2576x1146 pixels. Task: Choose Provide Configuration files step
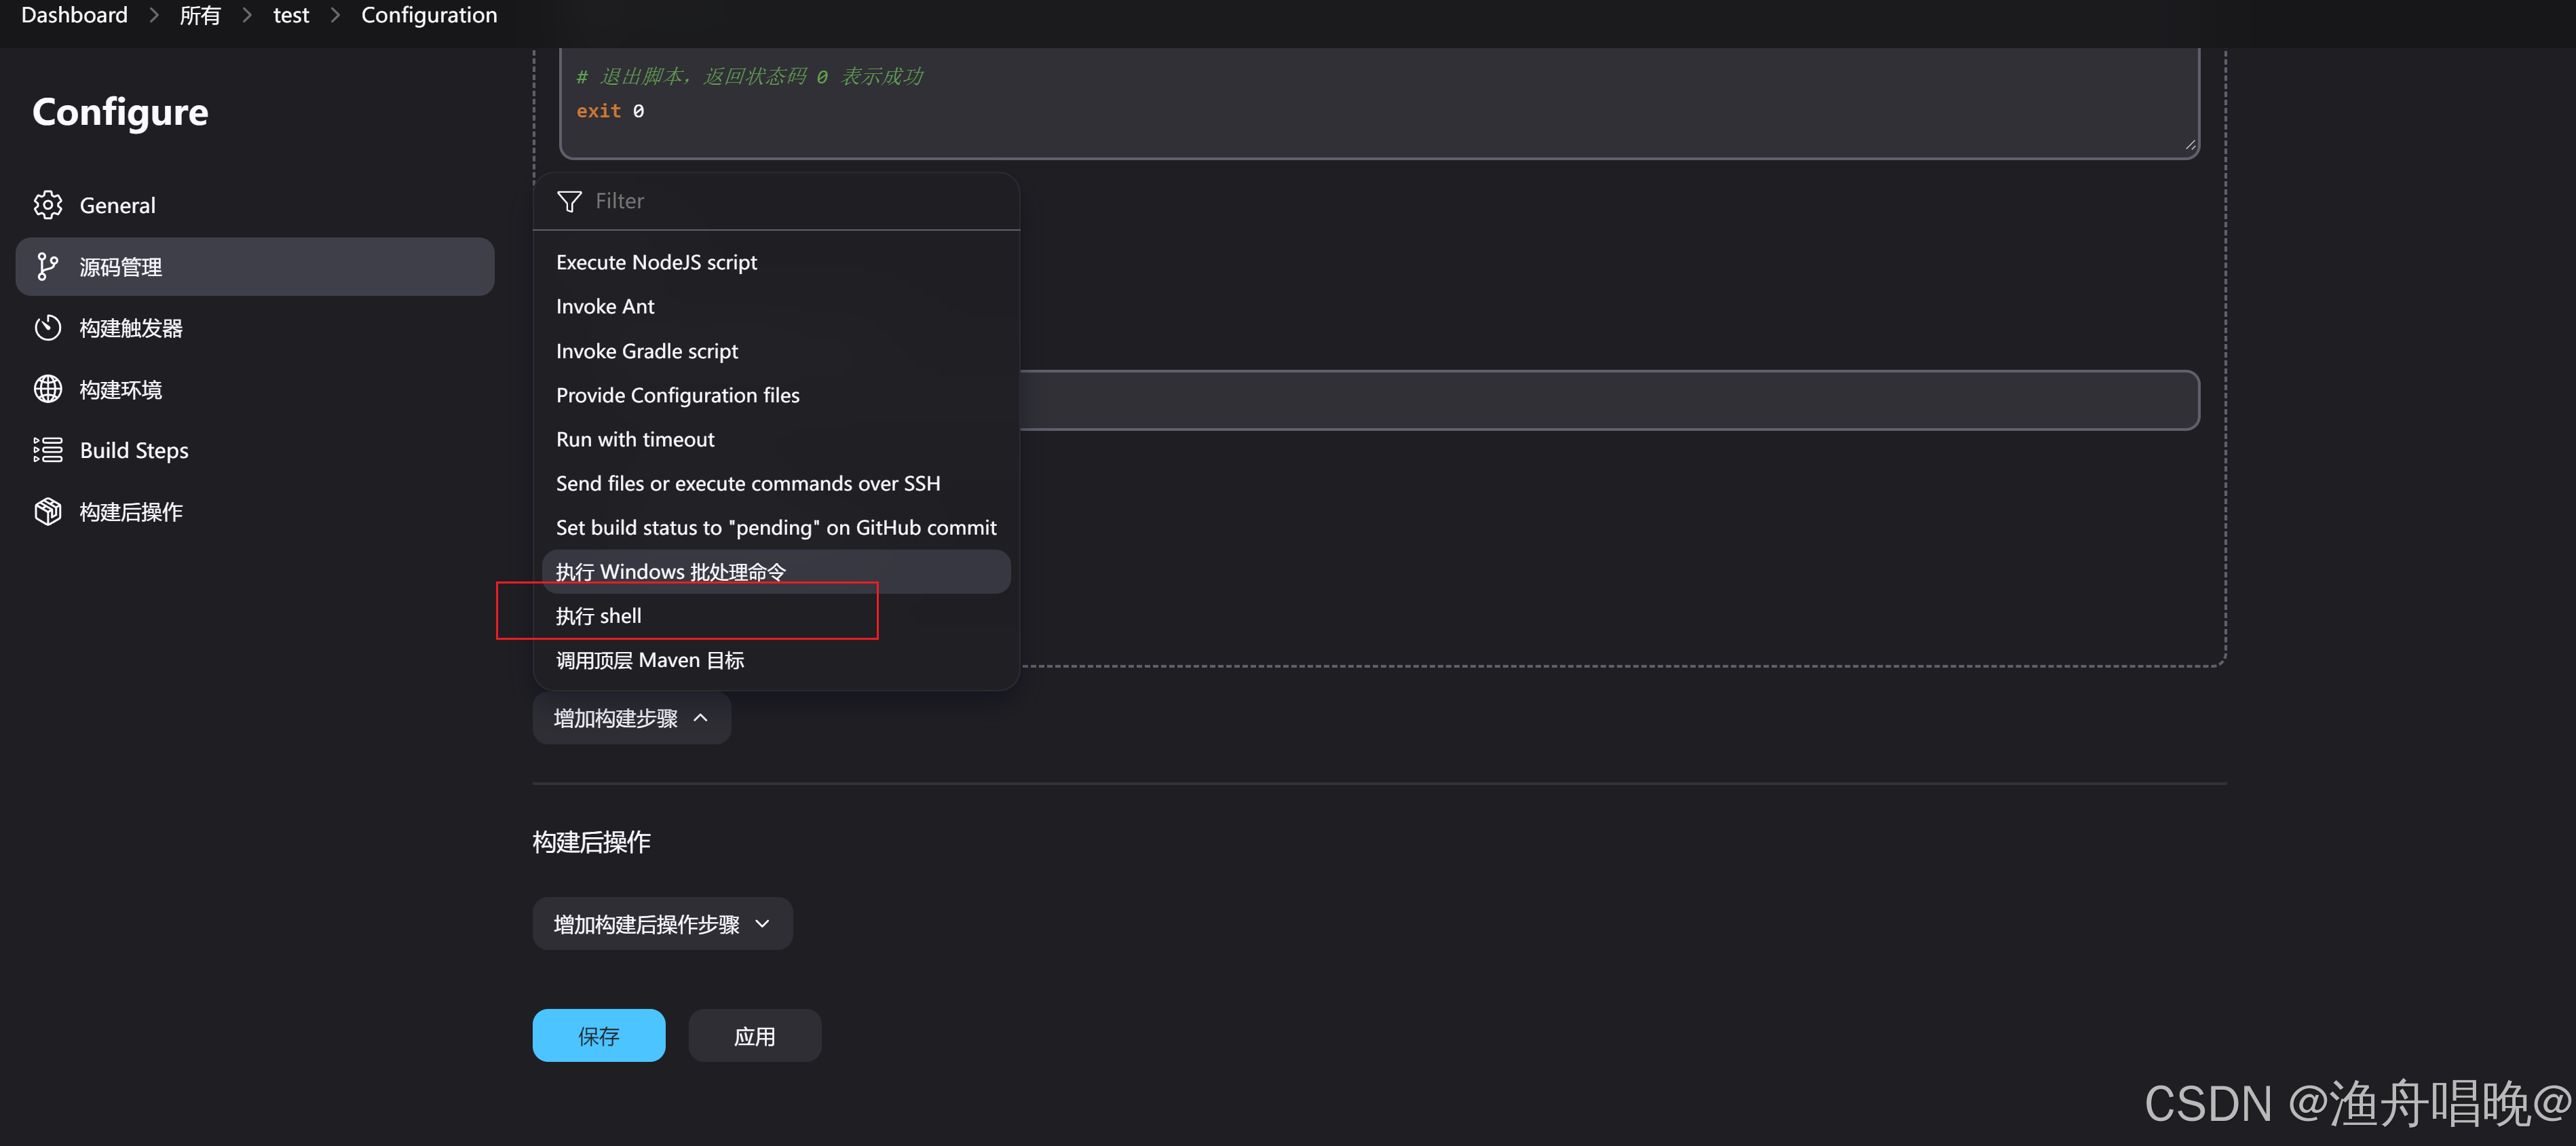tap(776, 395)
